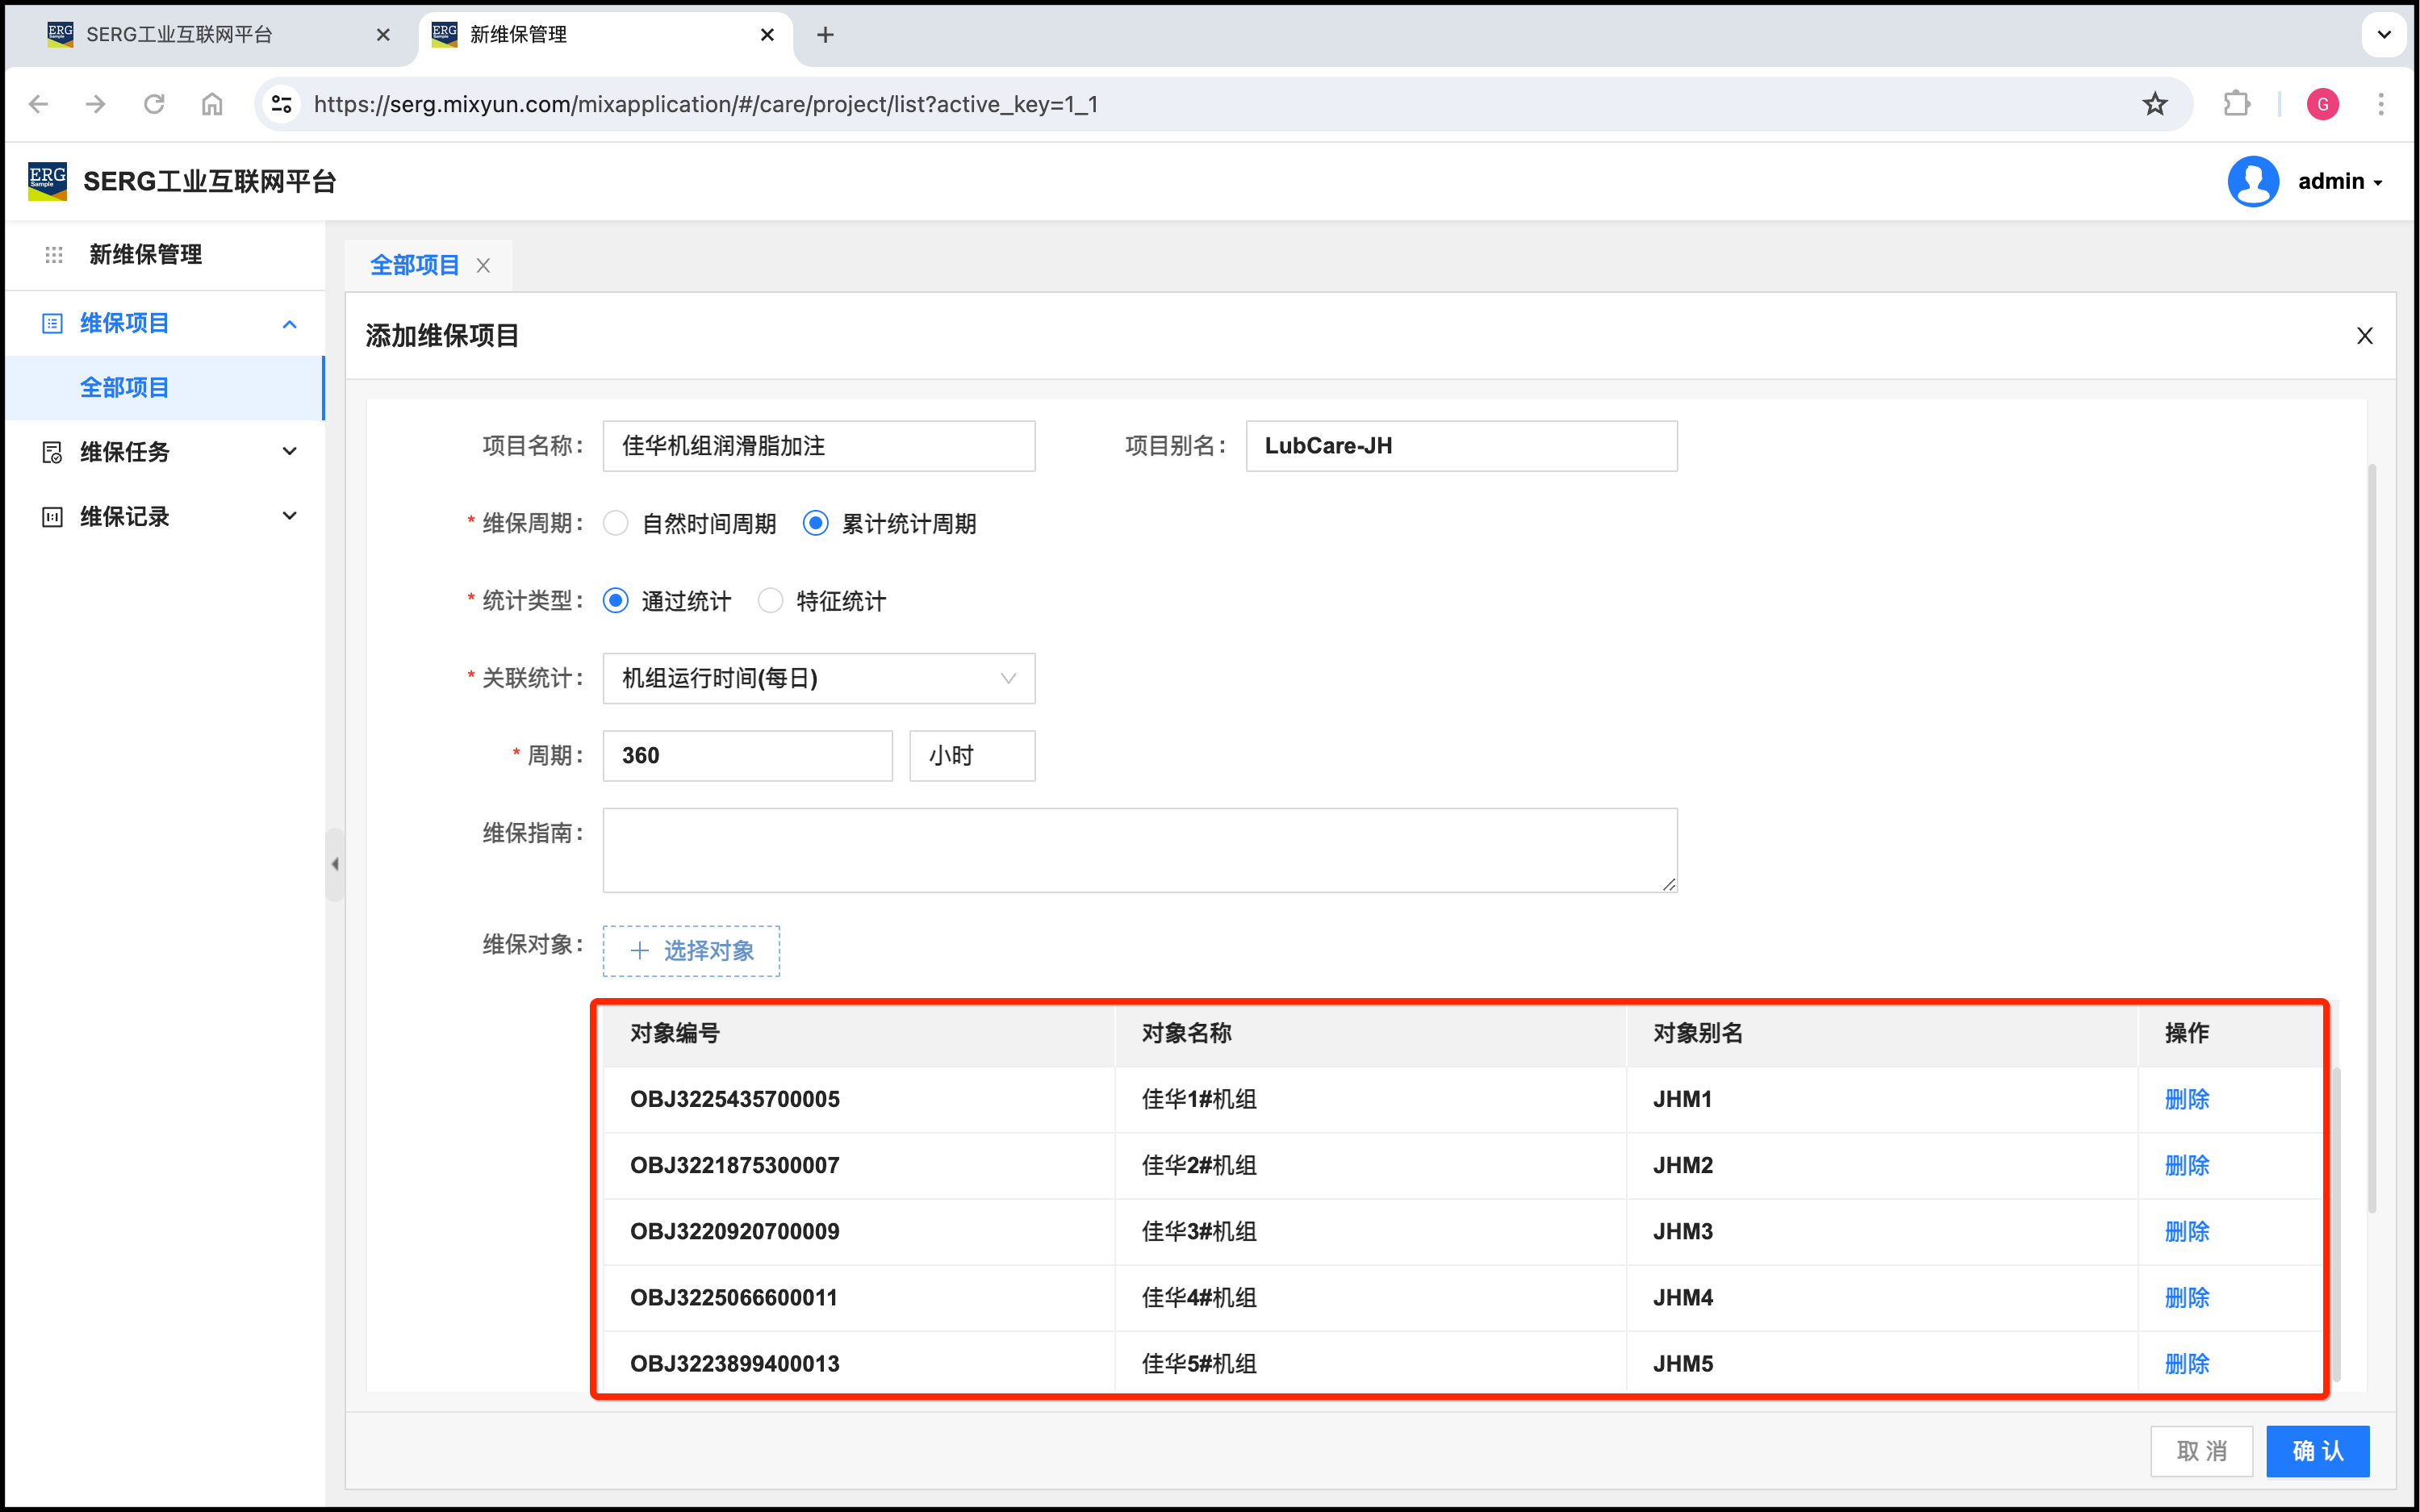Open the 关联统计 dropdown
The image size is (2420, 1512).
click(x=818, y=678)
